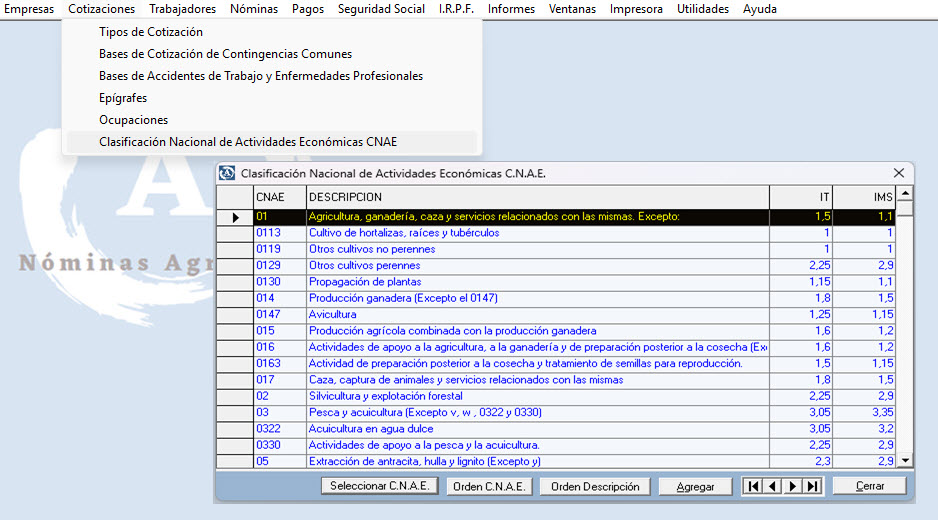Open the Seguridad Social menu
Image resolution: width=938 pixels, height=520 pixels.
[381, 9]
